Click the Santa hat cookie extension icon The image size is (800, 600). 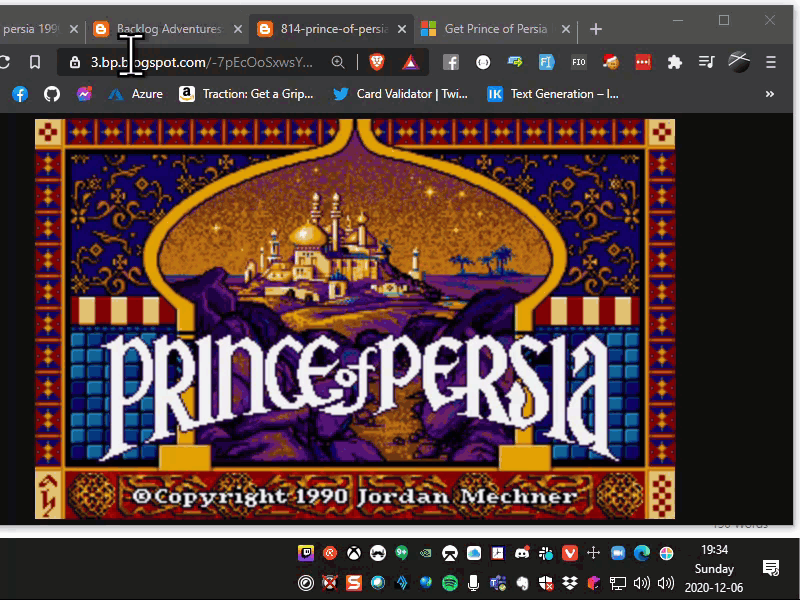coord(611,62)
